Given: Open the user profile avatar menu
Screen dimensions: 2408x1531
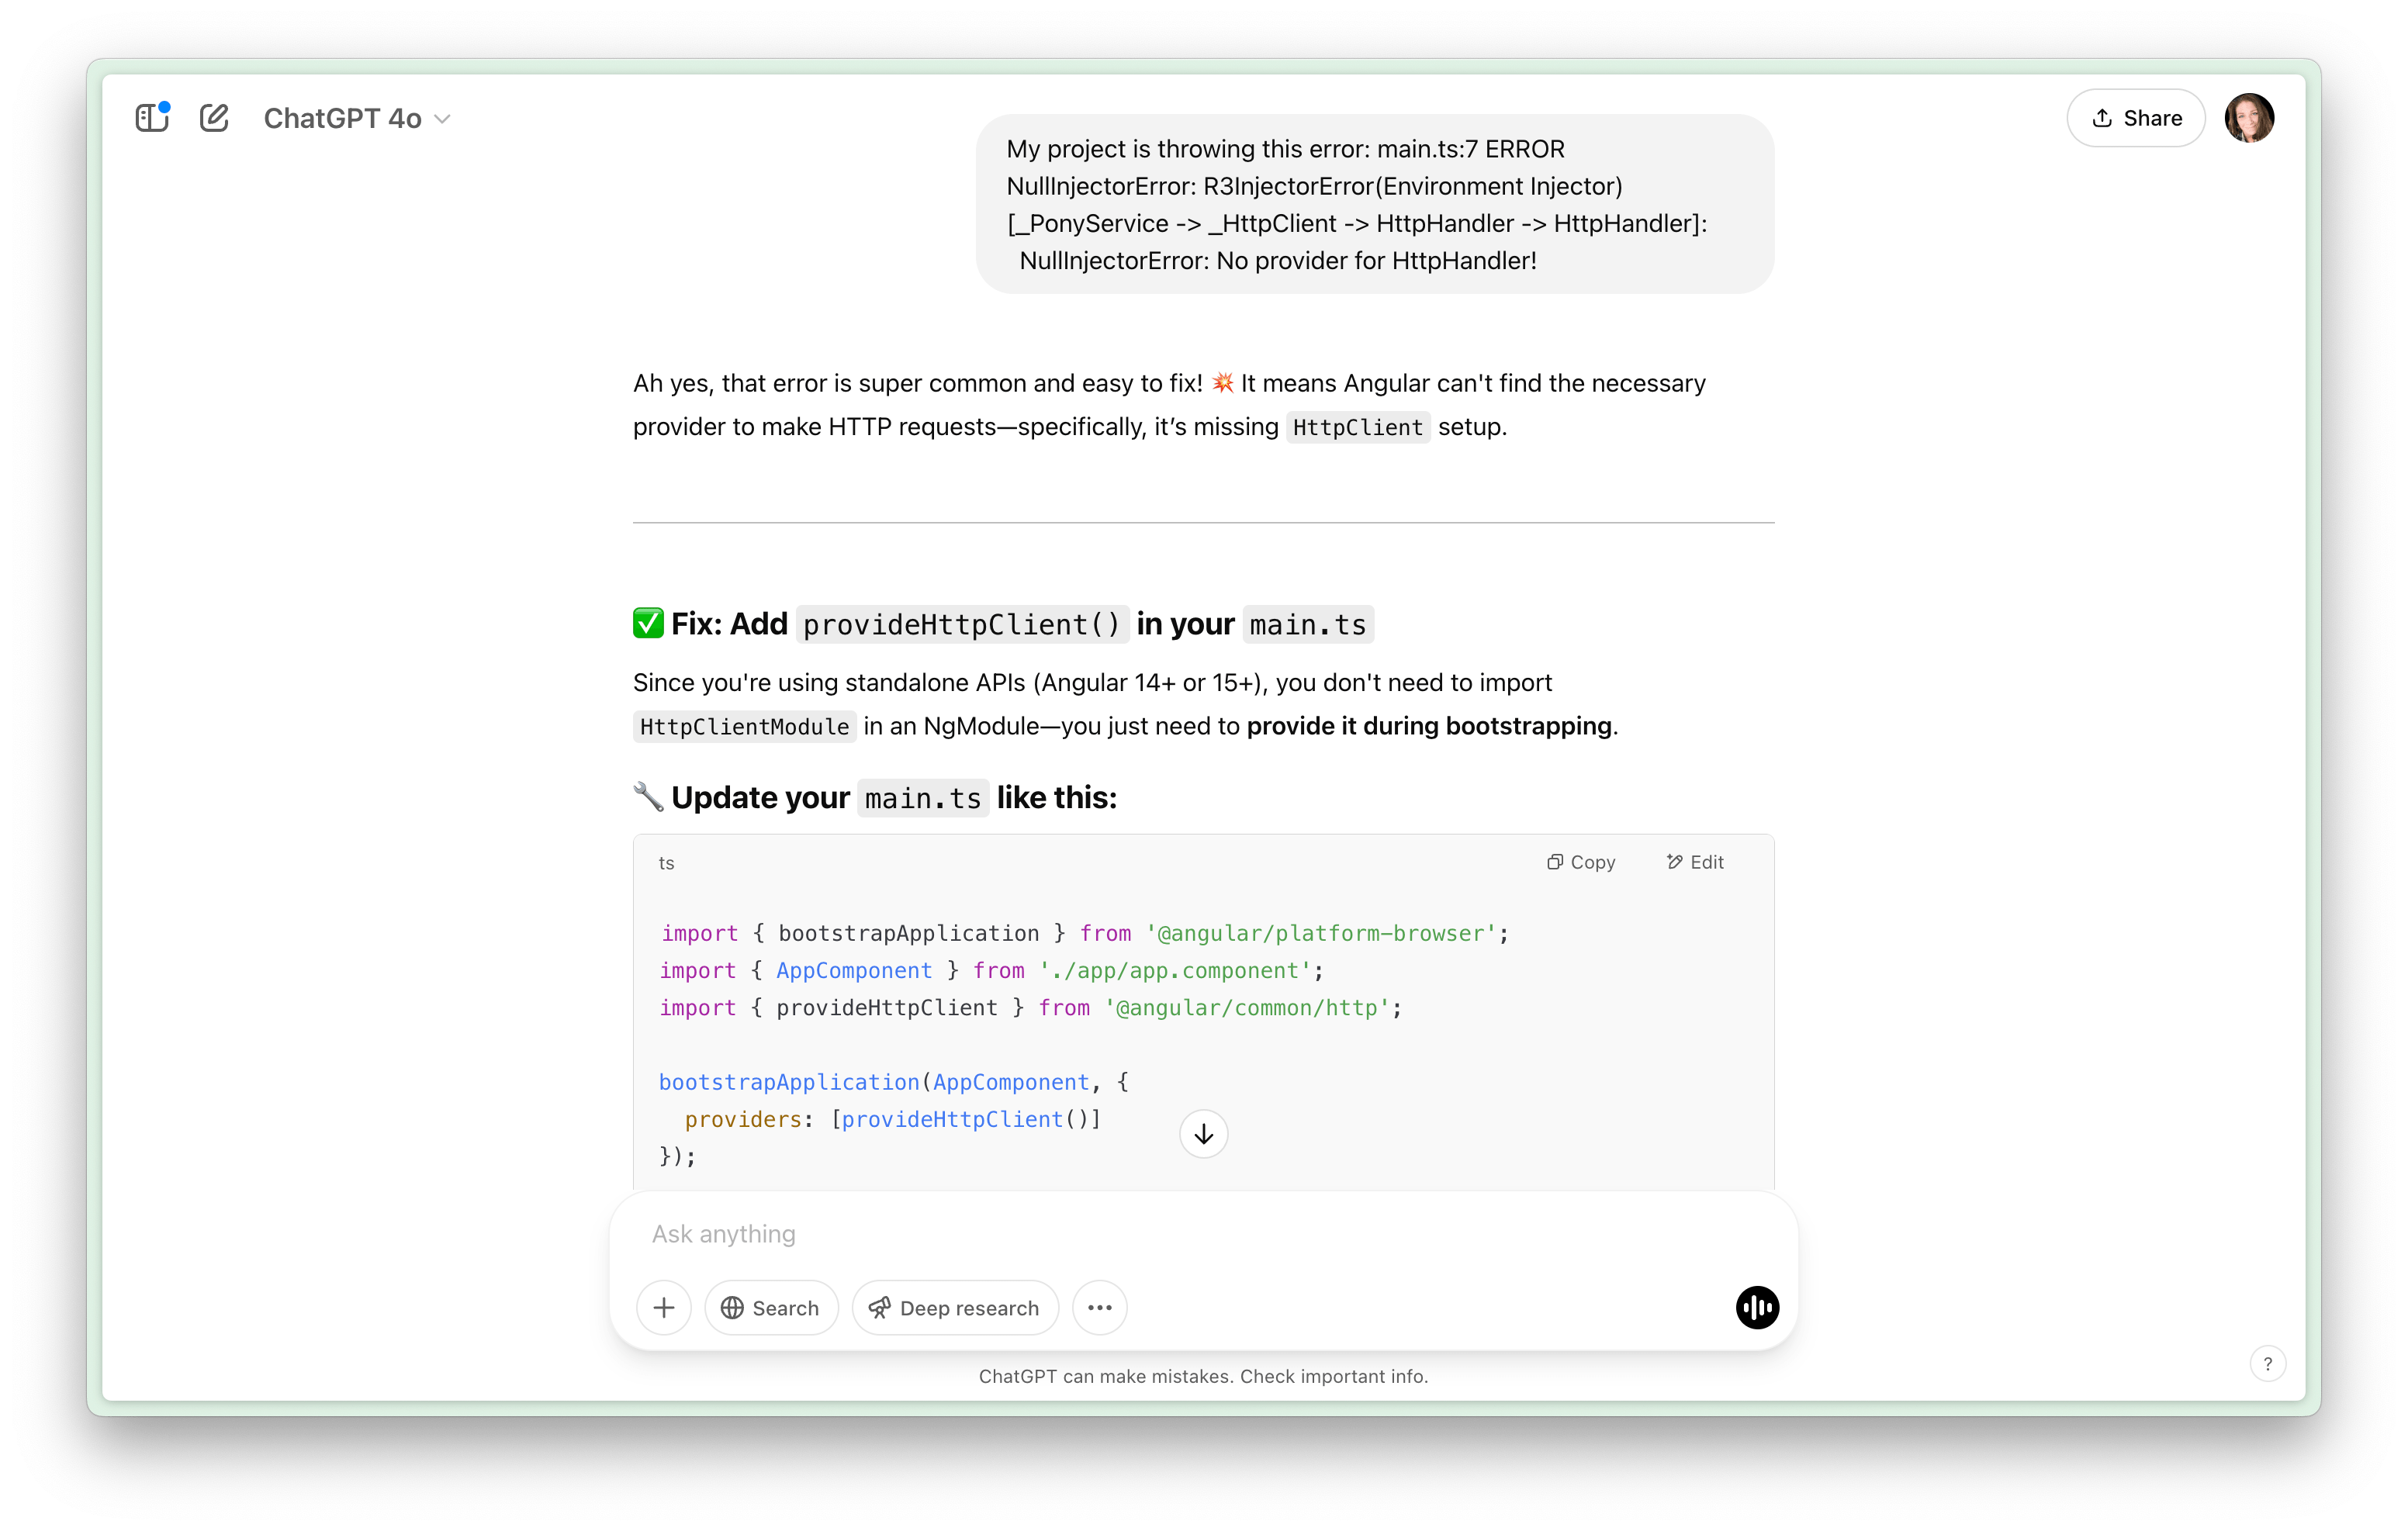Looking at the screenshot, I should coord(2249,118).
